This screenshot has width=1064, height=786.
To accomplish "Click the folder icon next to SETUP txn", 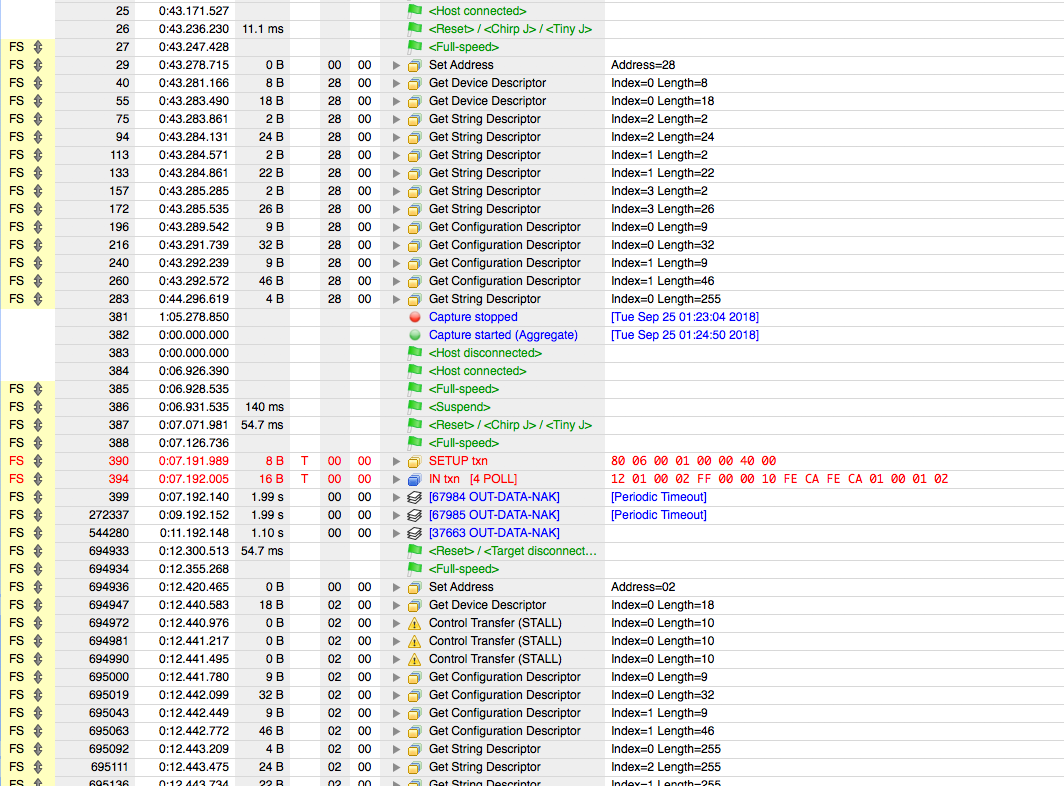I will click(x=415, y=461).
